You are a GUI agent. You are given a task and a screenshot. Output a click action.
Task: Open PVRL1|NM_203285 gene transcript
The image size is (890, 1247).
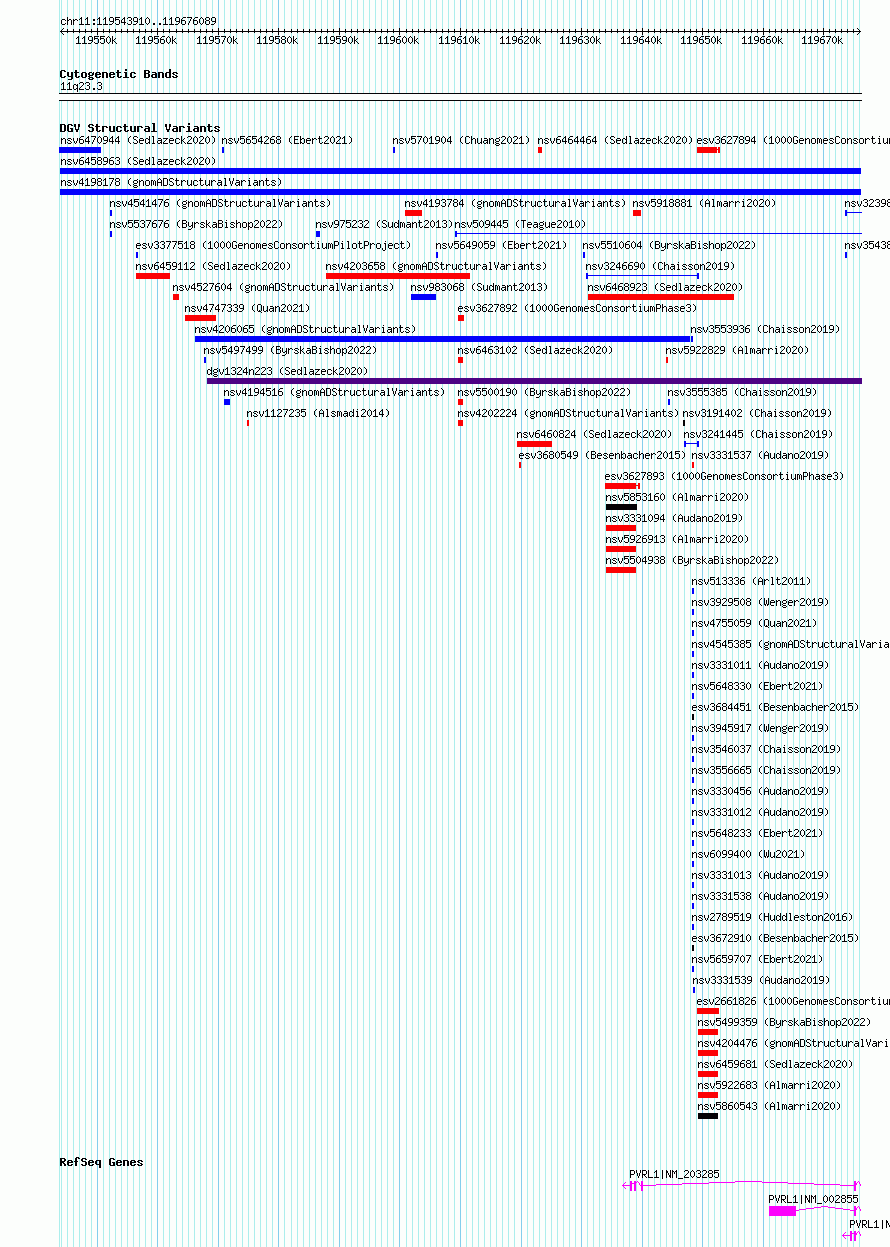(x=674, y=1174)
